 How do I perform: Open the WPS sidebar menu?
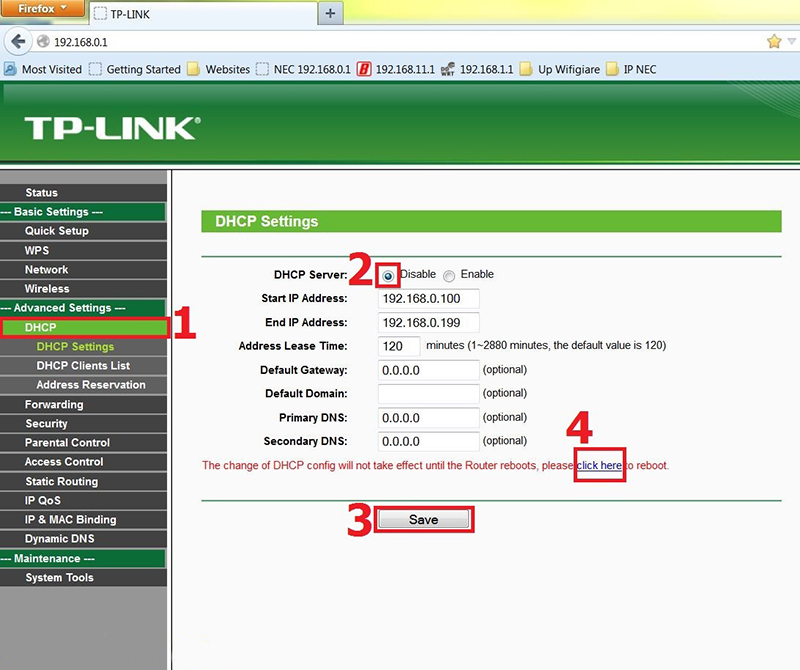[83, 251]
